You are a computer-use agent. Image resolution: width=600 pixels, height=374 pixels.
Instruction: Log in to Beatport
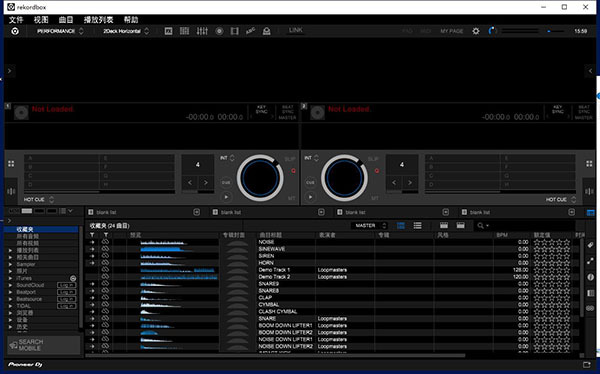[x=67, y=292]
